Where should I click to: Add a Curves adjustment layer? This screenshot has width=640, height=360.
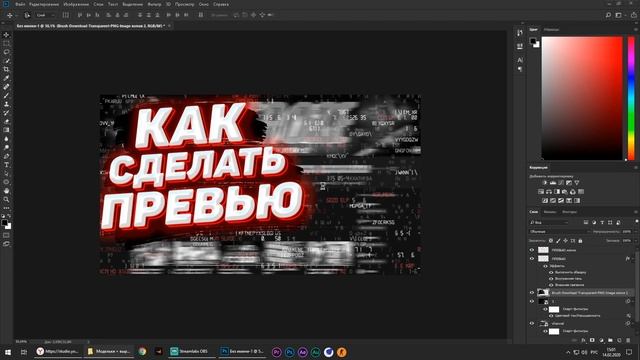click(561, 183)
